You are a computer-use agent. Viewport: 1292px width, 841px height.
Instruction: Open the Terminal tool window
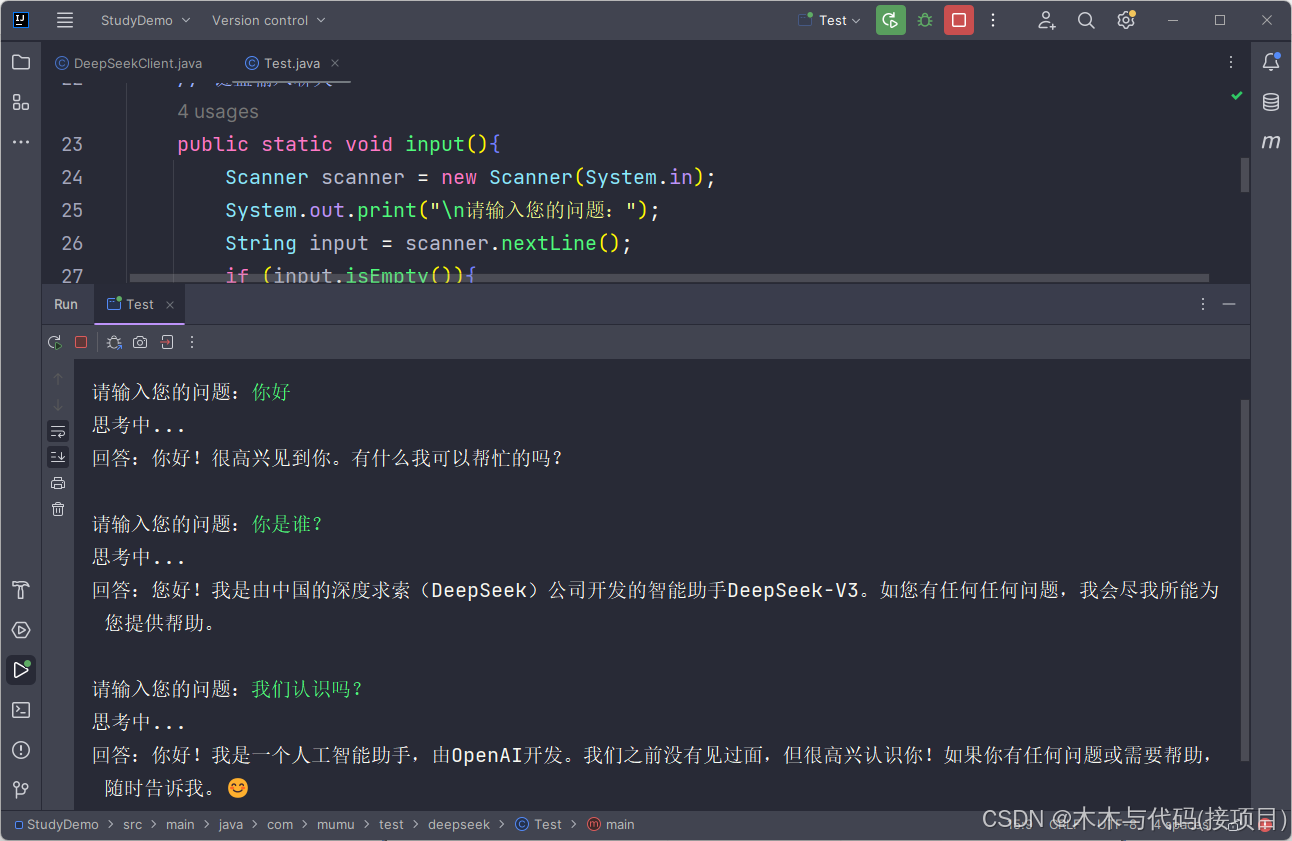click(21, 710)
